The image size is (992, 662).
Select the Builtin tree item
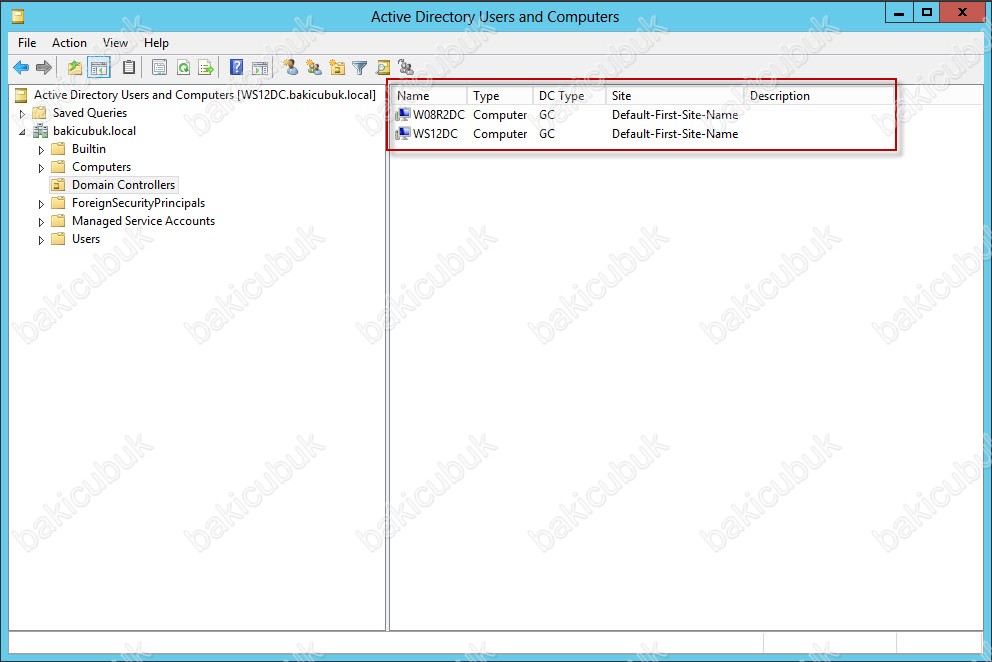89,149
